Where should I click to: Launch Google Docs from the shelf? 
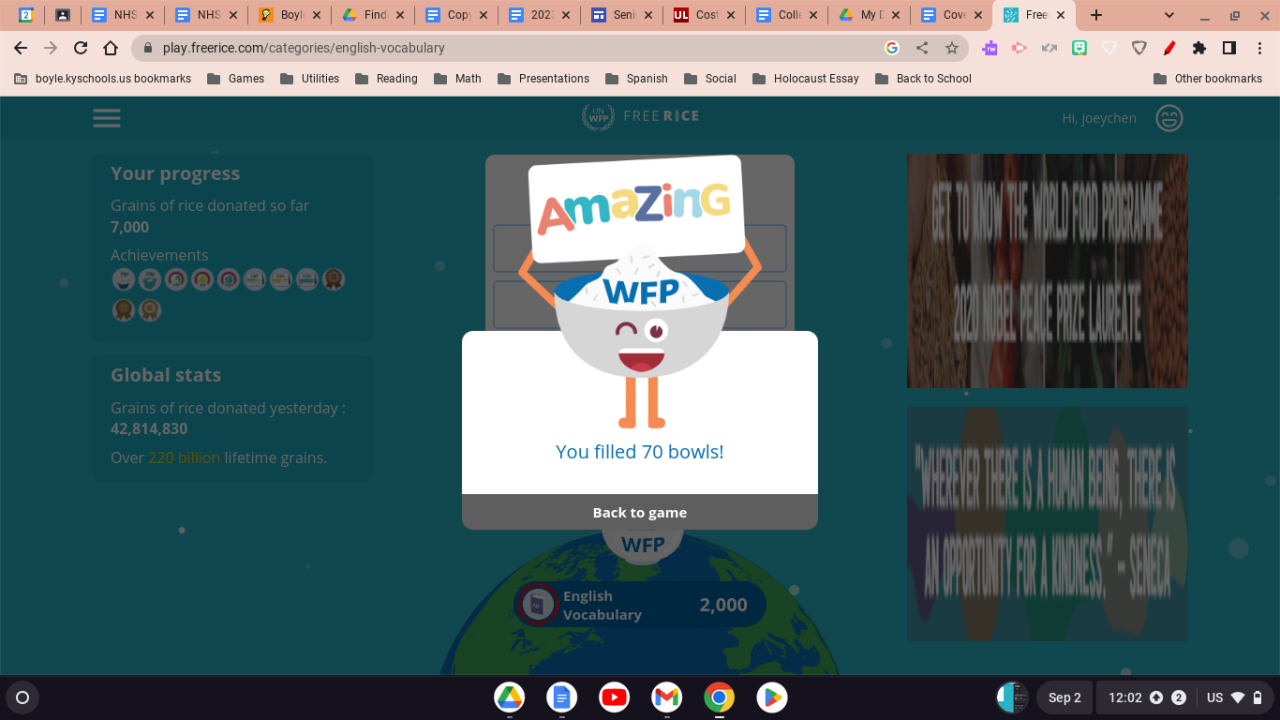point(562,697)
